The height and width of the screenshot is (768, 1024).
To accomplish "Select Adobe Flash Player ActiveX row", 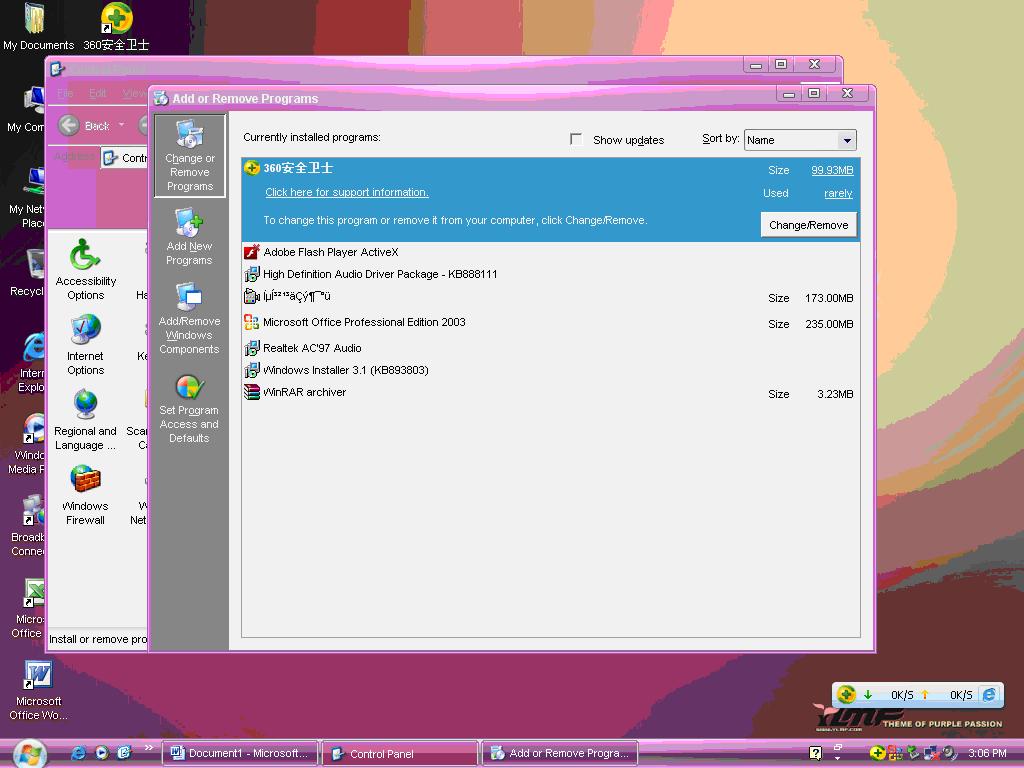I will pyautogui.click(x=551, y=252).
